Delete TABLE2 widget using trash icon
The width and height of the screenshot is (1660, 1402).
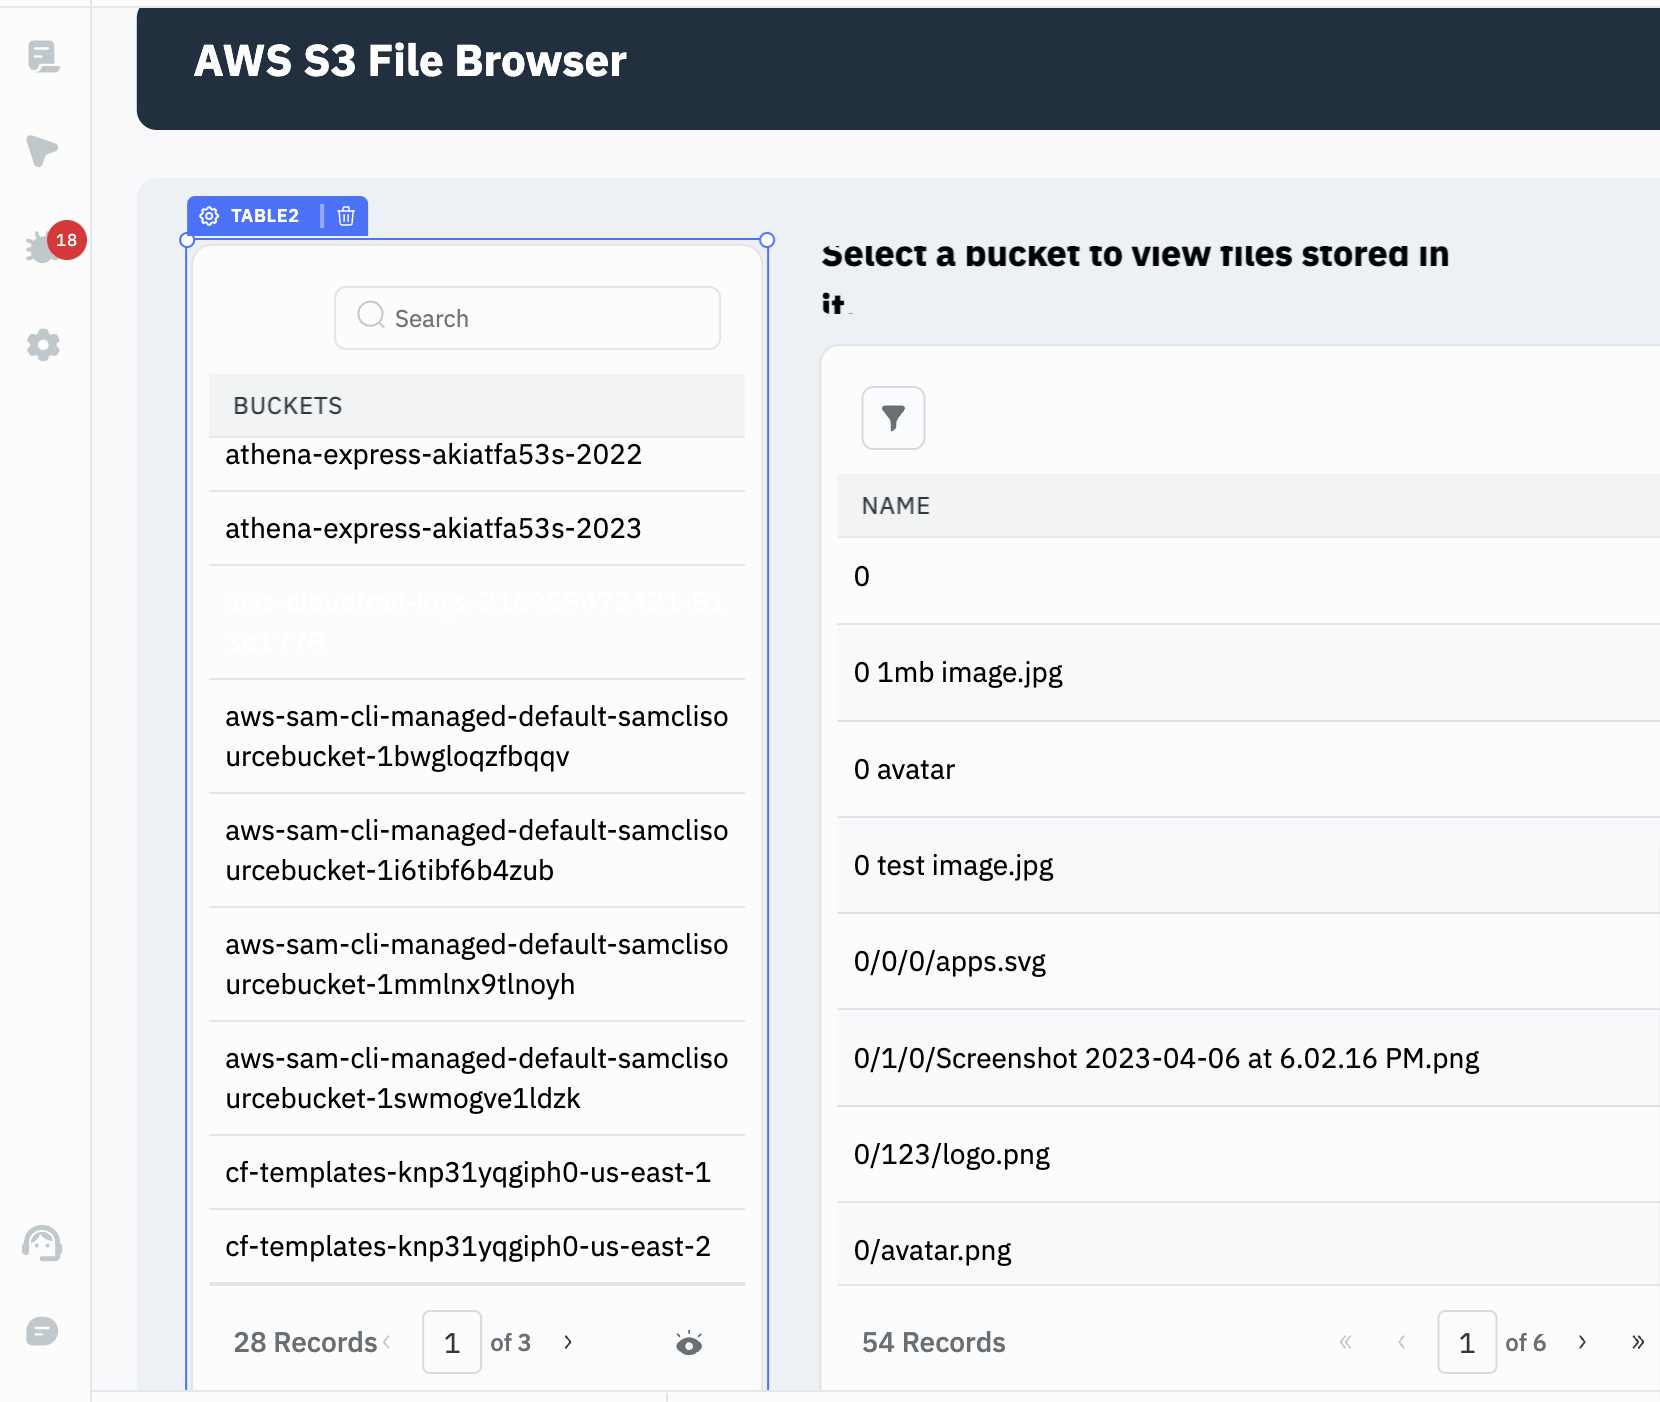coord(346,216)
